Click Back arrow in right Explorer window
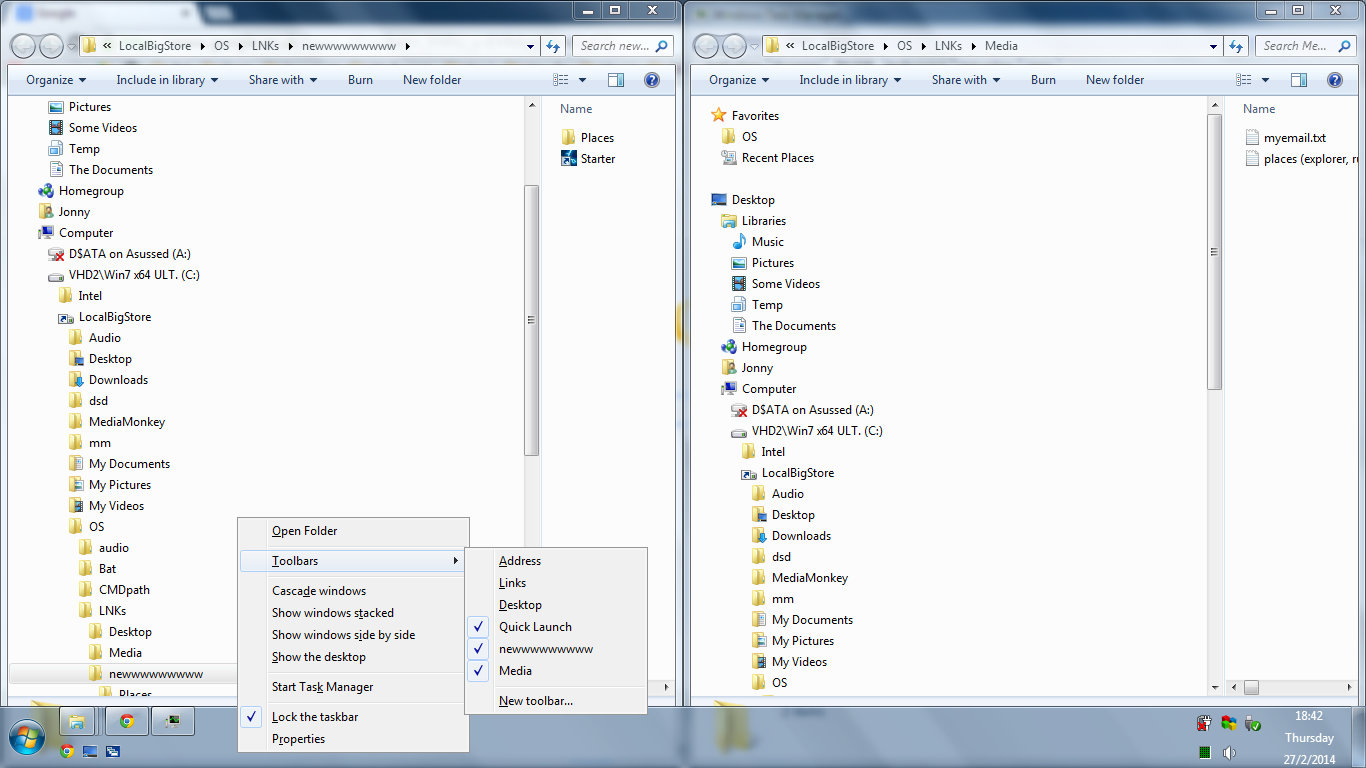Screen dimensions: 1366x768 click(706, 46)
